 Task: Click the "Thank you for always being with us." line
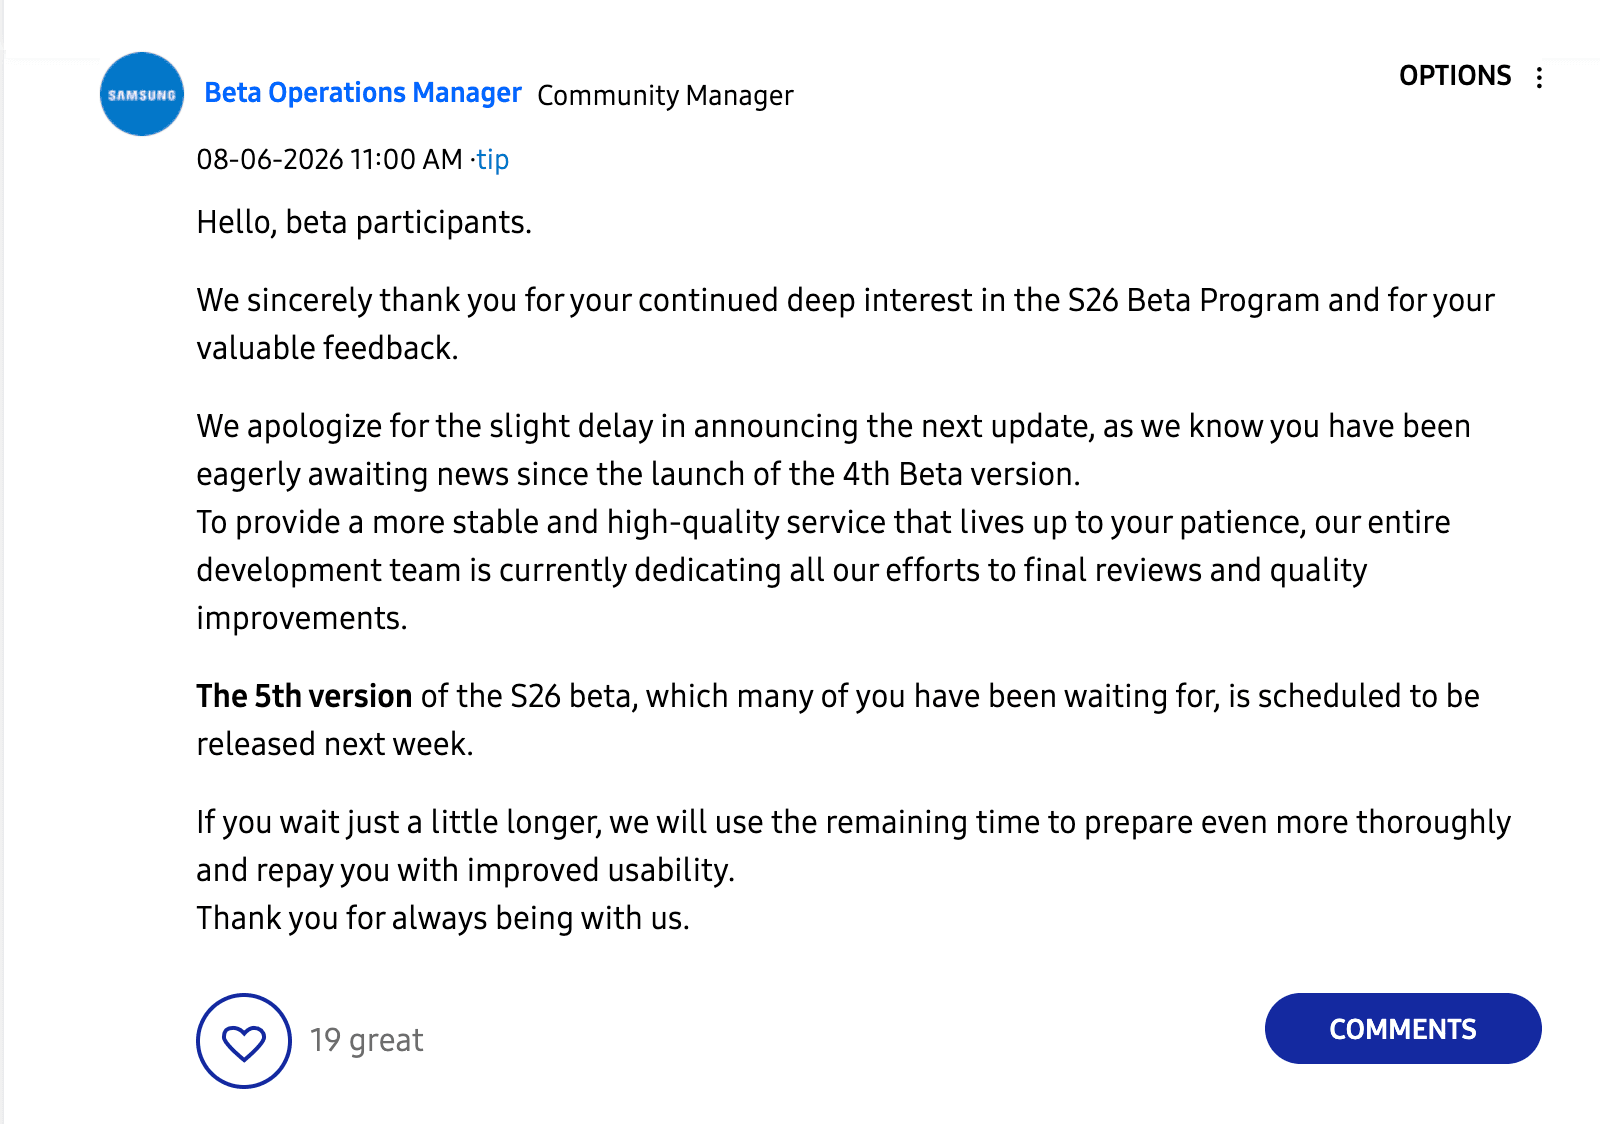pyautogui.click(x=443, y=918)
